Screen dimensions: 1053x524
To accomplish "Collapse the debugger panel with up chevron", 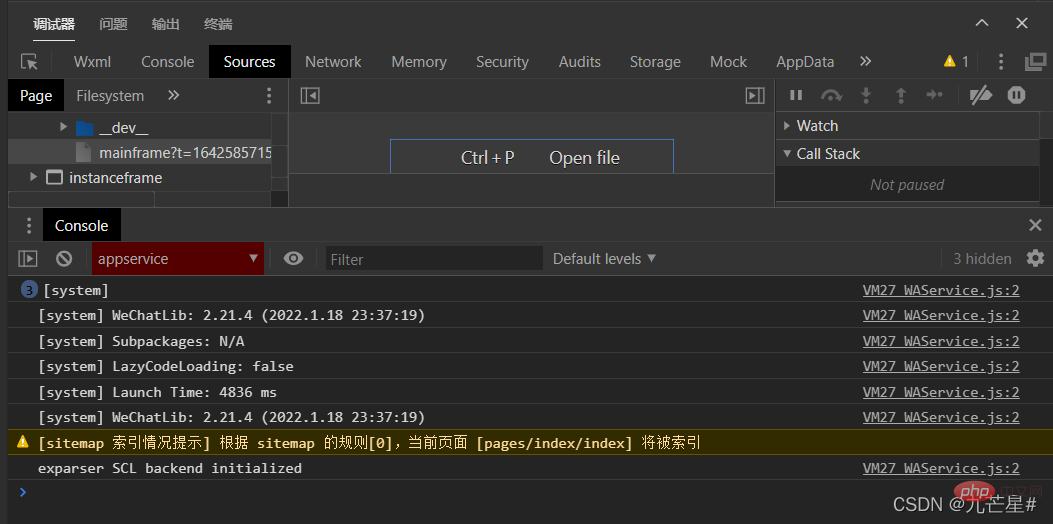I will 982,24.
